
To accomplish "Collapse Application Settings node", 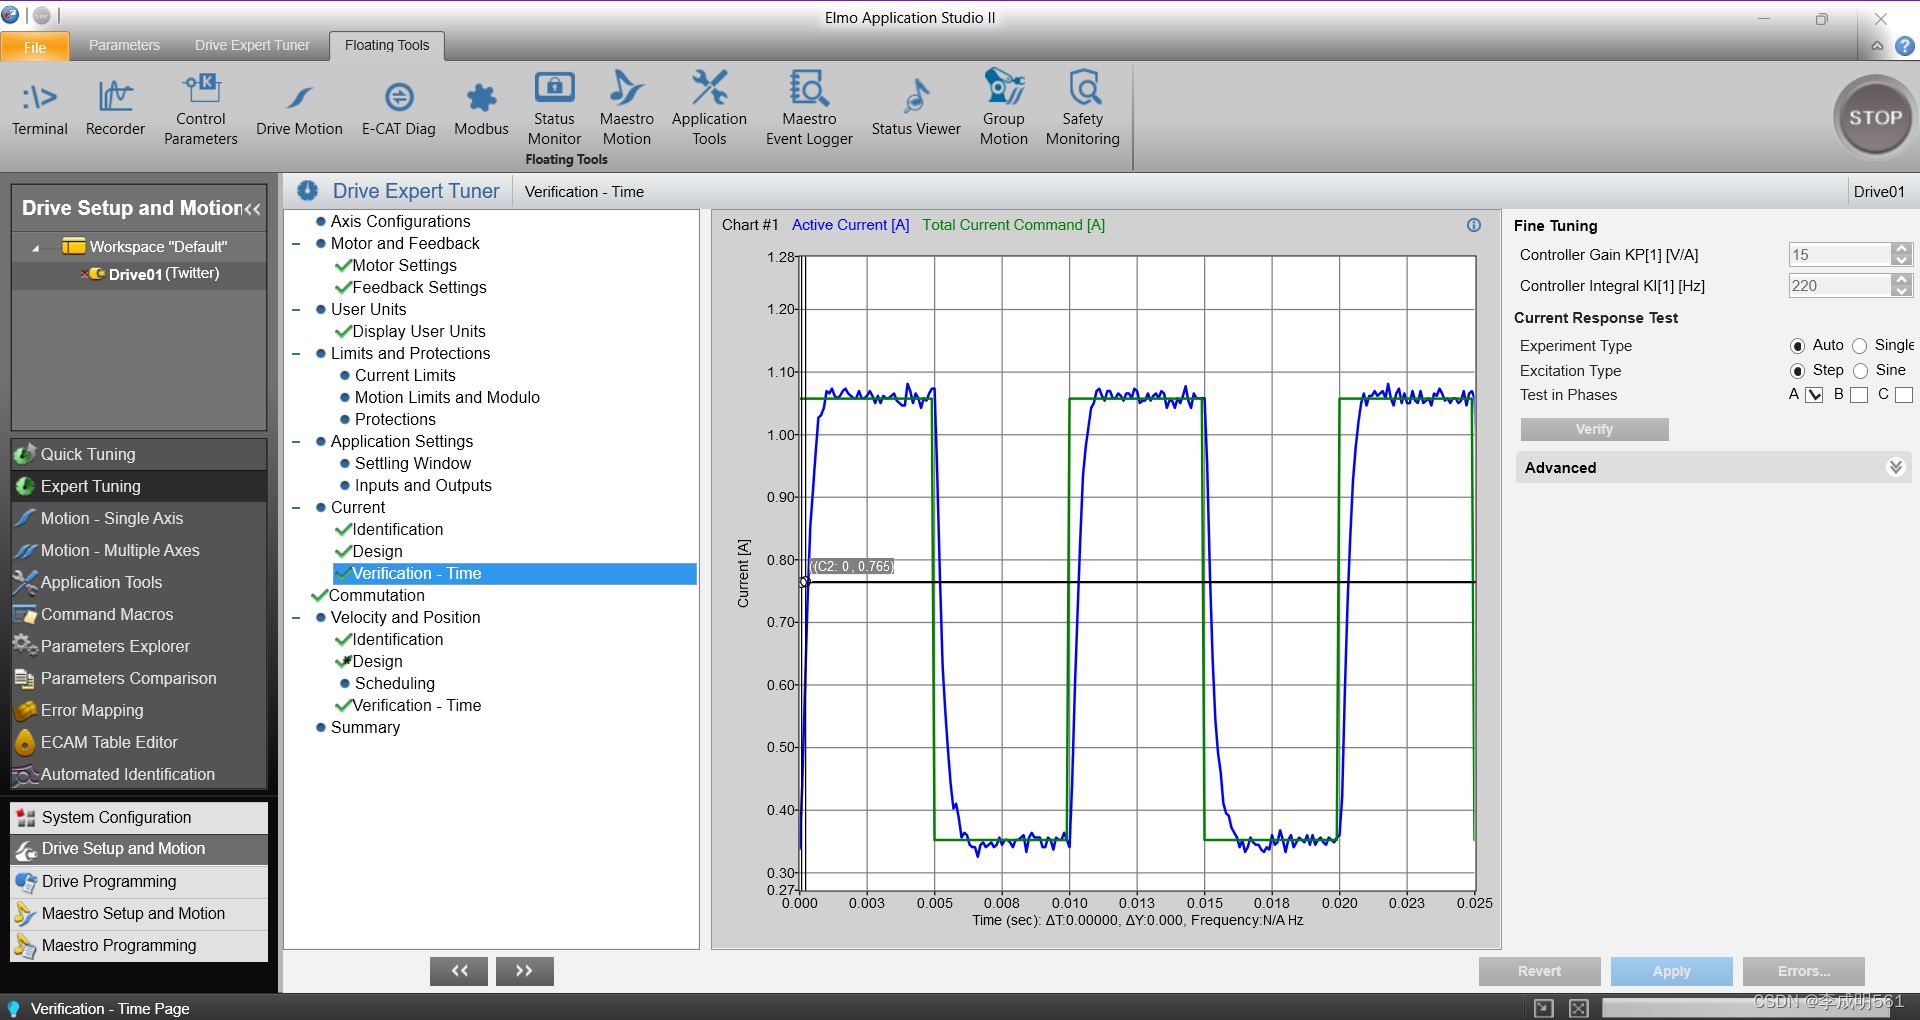I will click(x=296, y=442).
